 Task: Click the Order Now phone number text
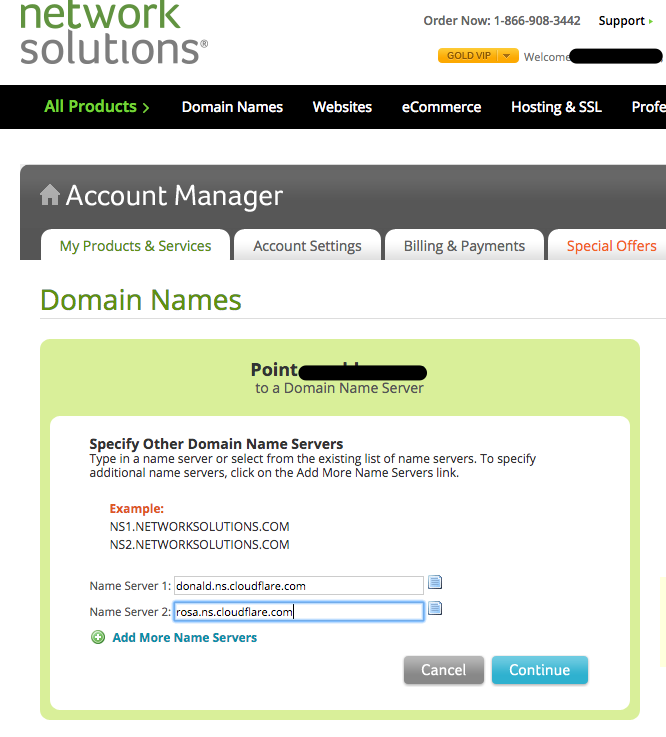pyautogui.click(x=502, y=21)
